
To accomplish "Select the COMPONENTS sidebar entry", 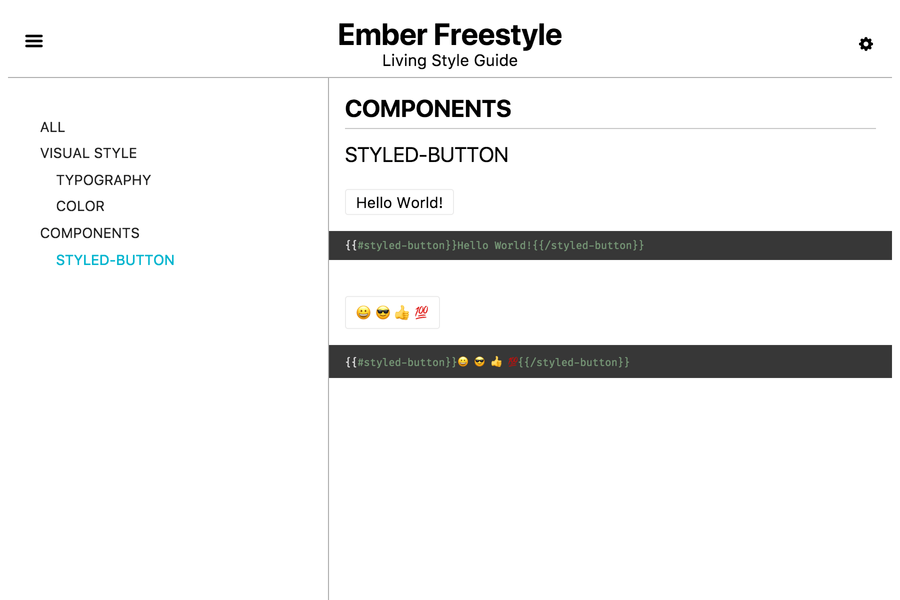I will point(90,233).
